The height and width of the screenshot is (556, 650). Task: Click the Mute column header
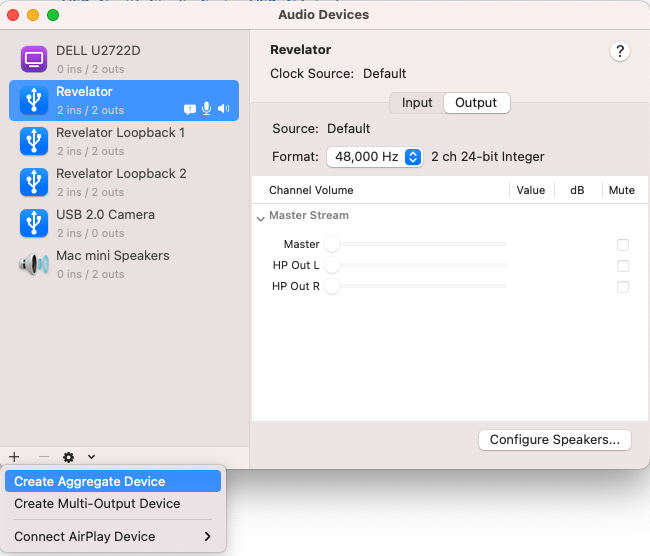pos(621,190)
